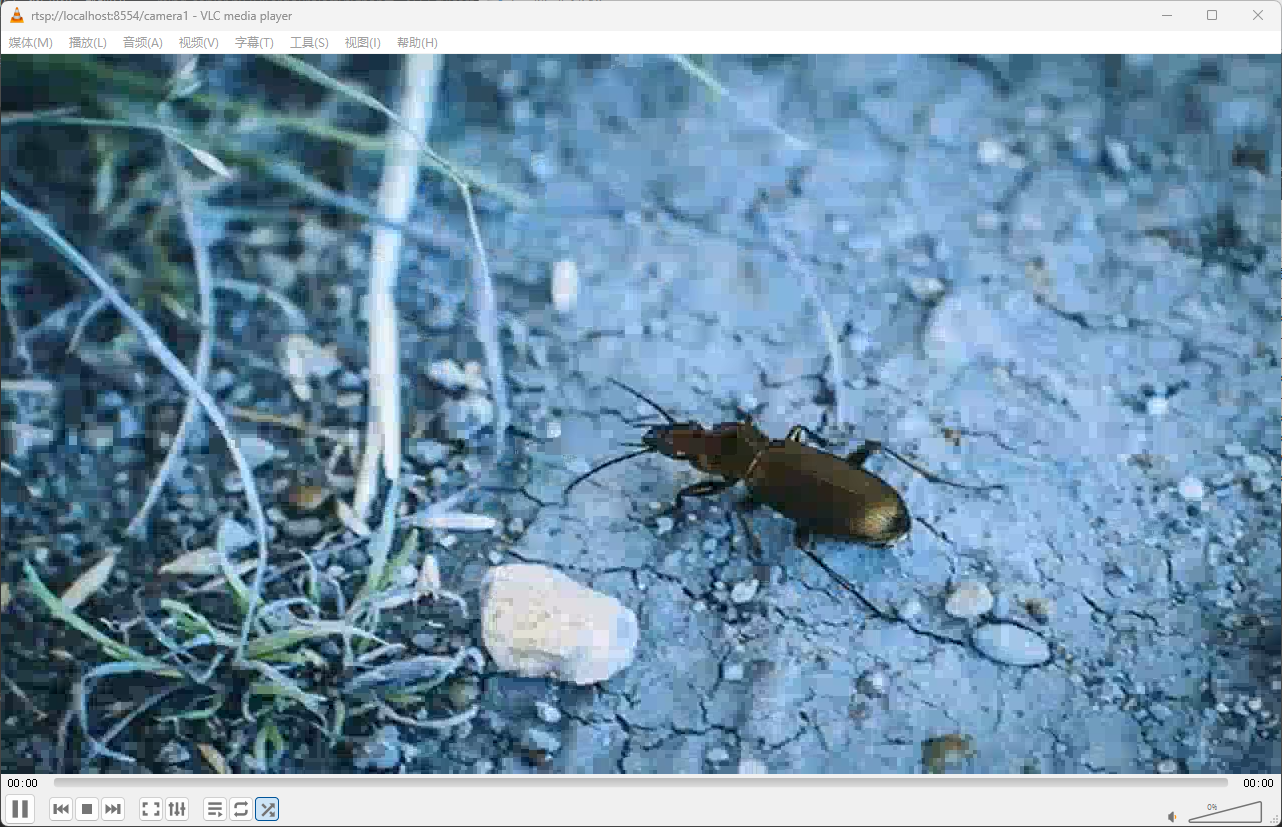Open the 字幕(T) menu

254,42
